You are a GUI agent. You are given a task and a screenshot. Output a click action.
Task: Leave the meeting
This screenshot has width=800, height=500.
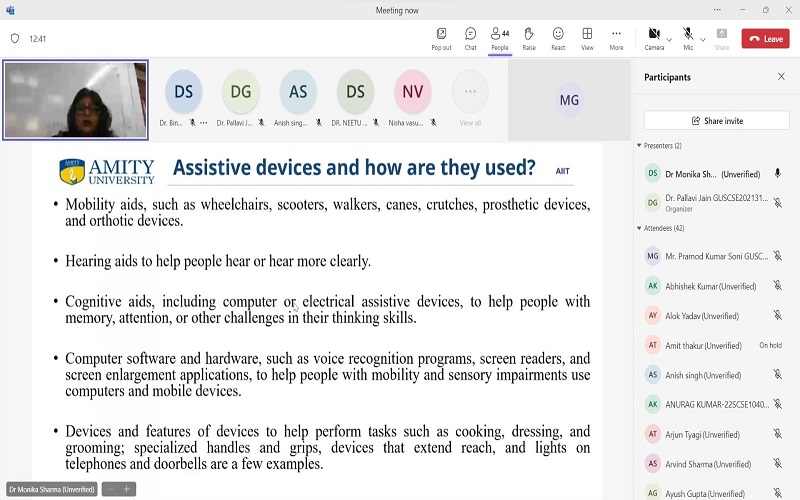(766, 39)
